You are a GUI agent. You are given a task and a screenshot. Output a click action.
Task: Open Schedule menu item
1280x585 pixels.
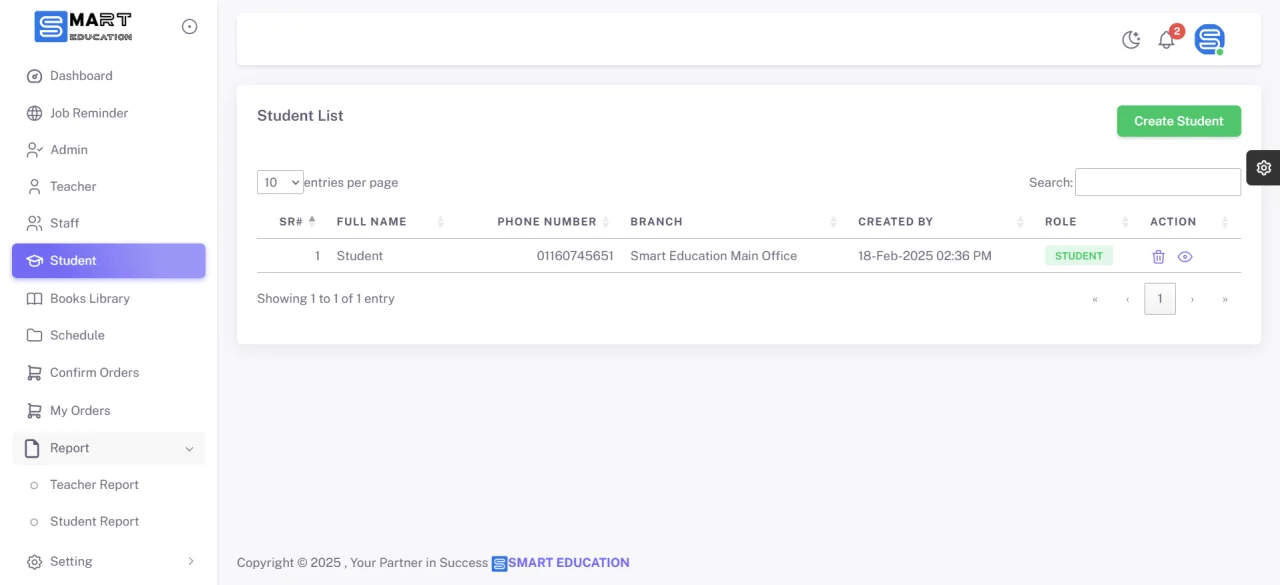pos(108,336)
